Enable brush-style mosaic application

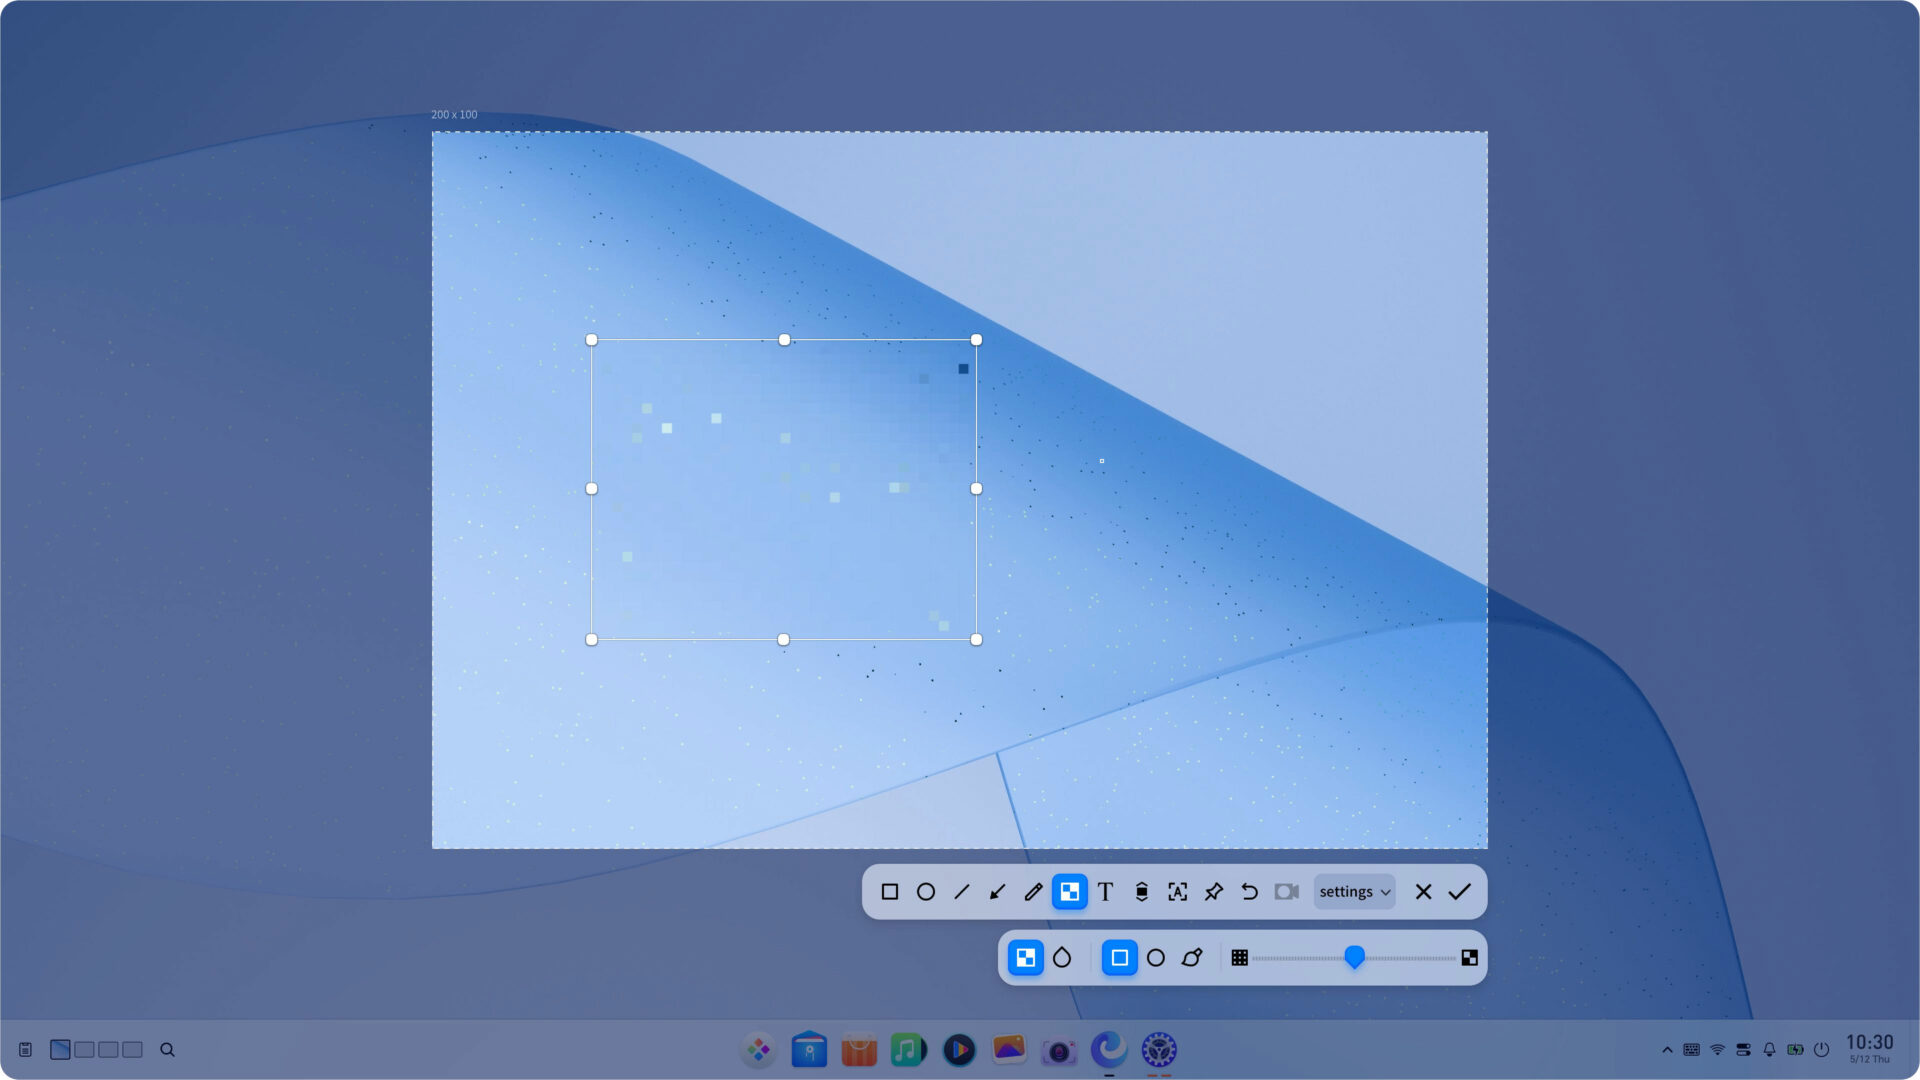[x=1191, y=957]
